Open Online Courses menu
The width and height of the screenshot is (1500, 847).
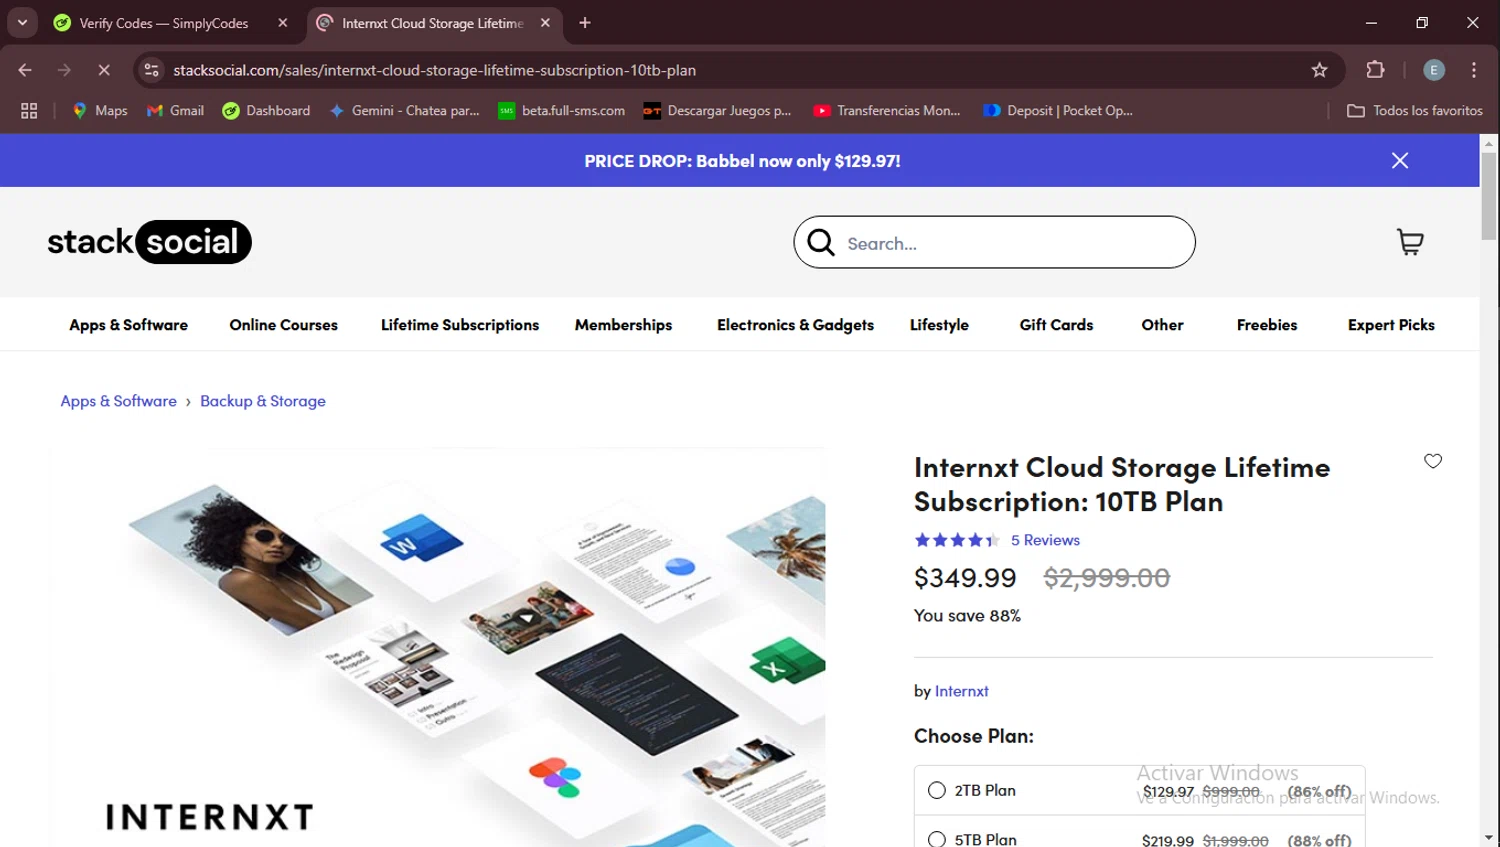(284, 325)
